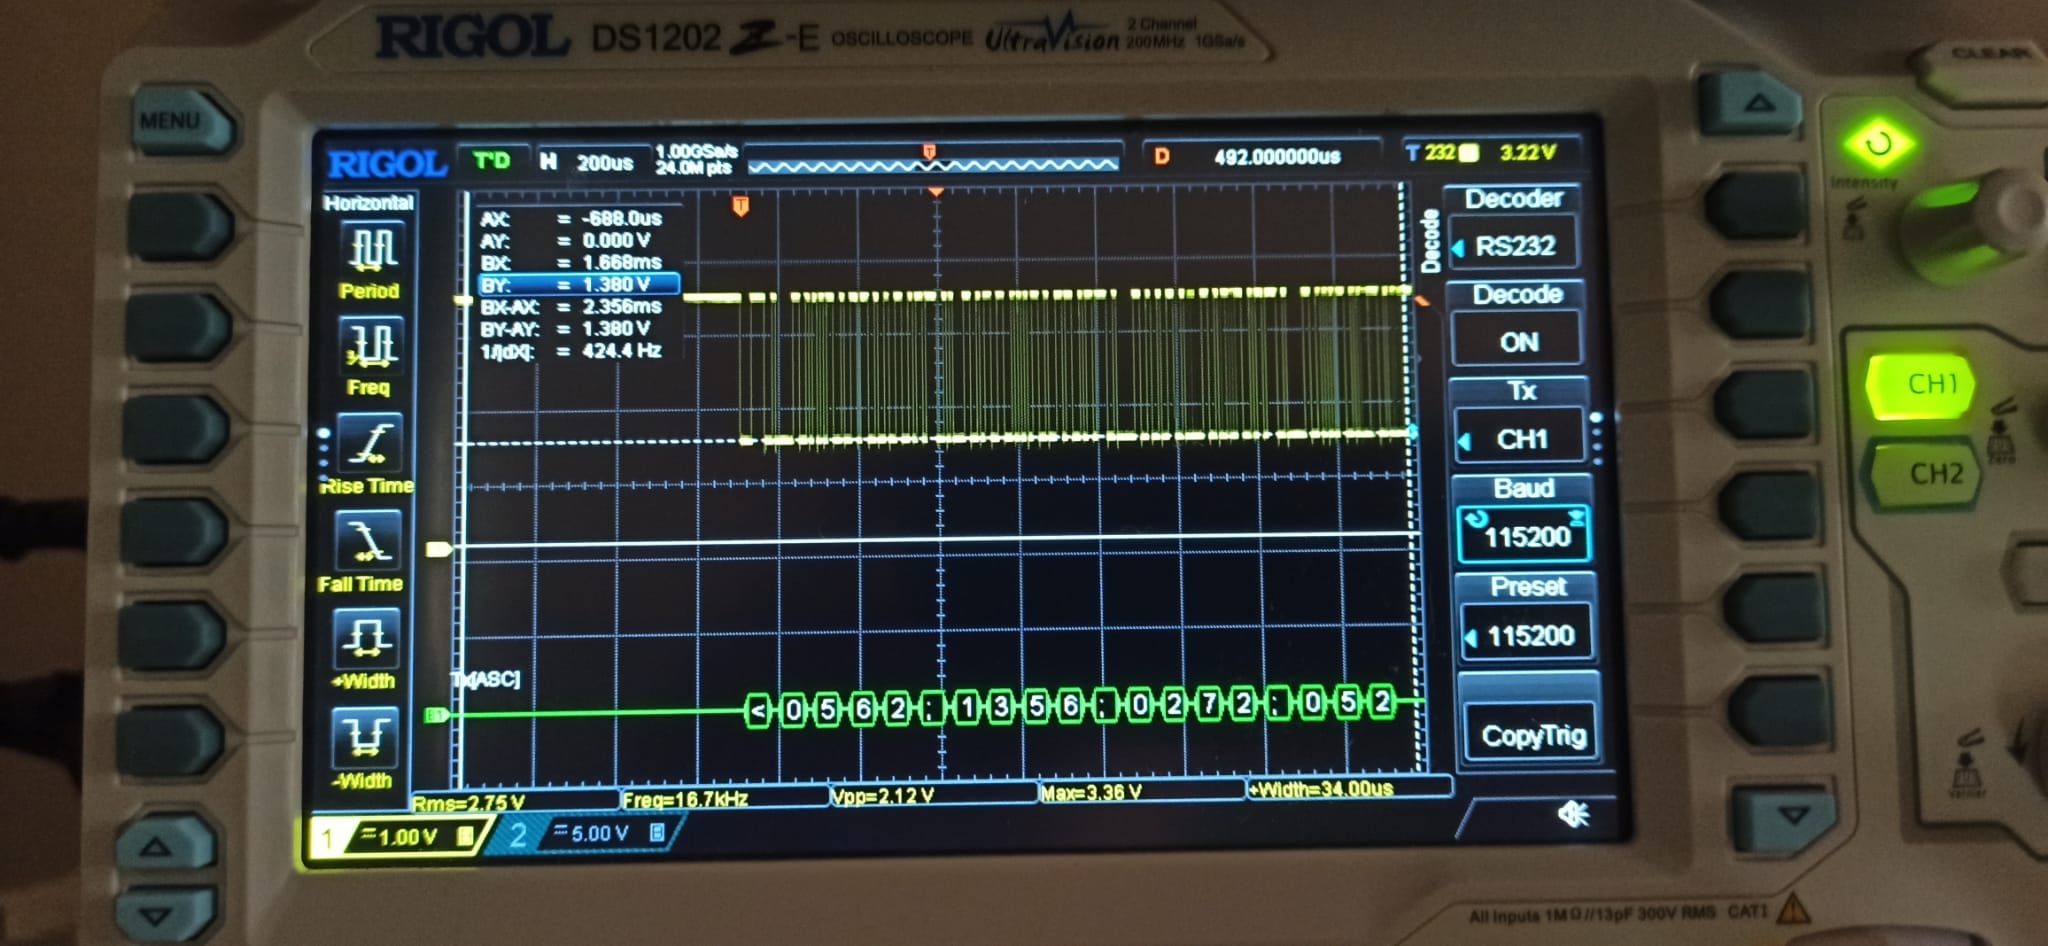Screen dimensions: 2048x946
Task: Adjust the Baud 115200 value field
Action: coord(1524,537)
